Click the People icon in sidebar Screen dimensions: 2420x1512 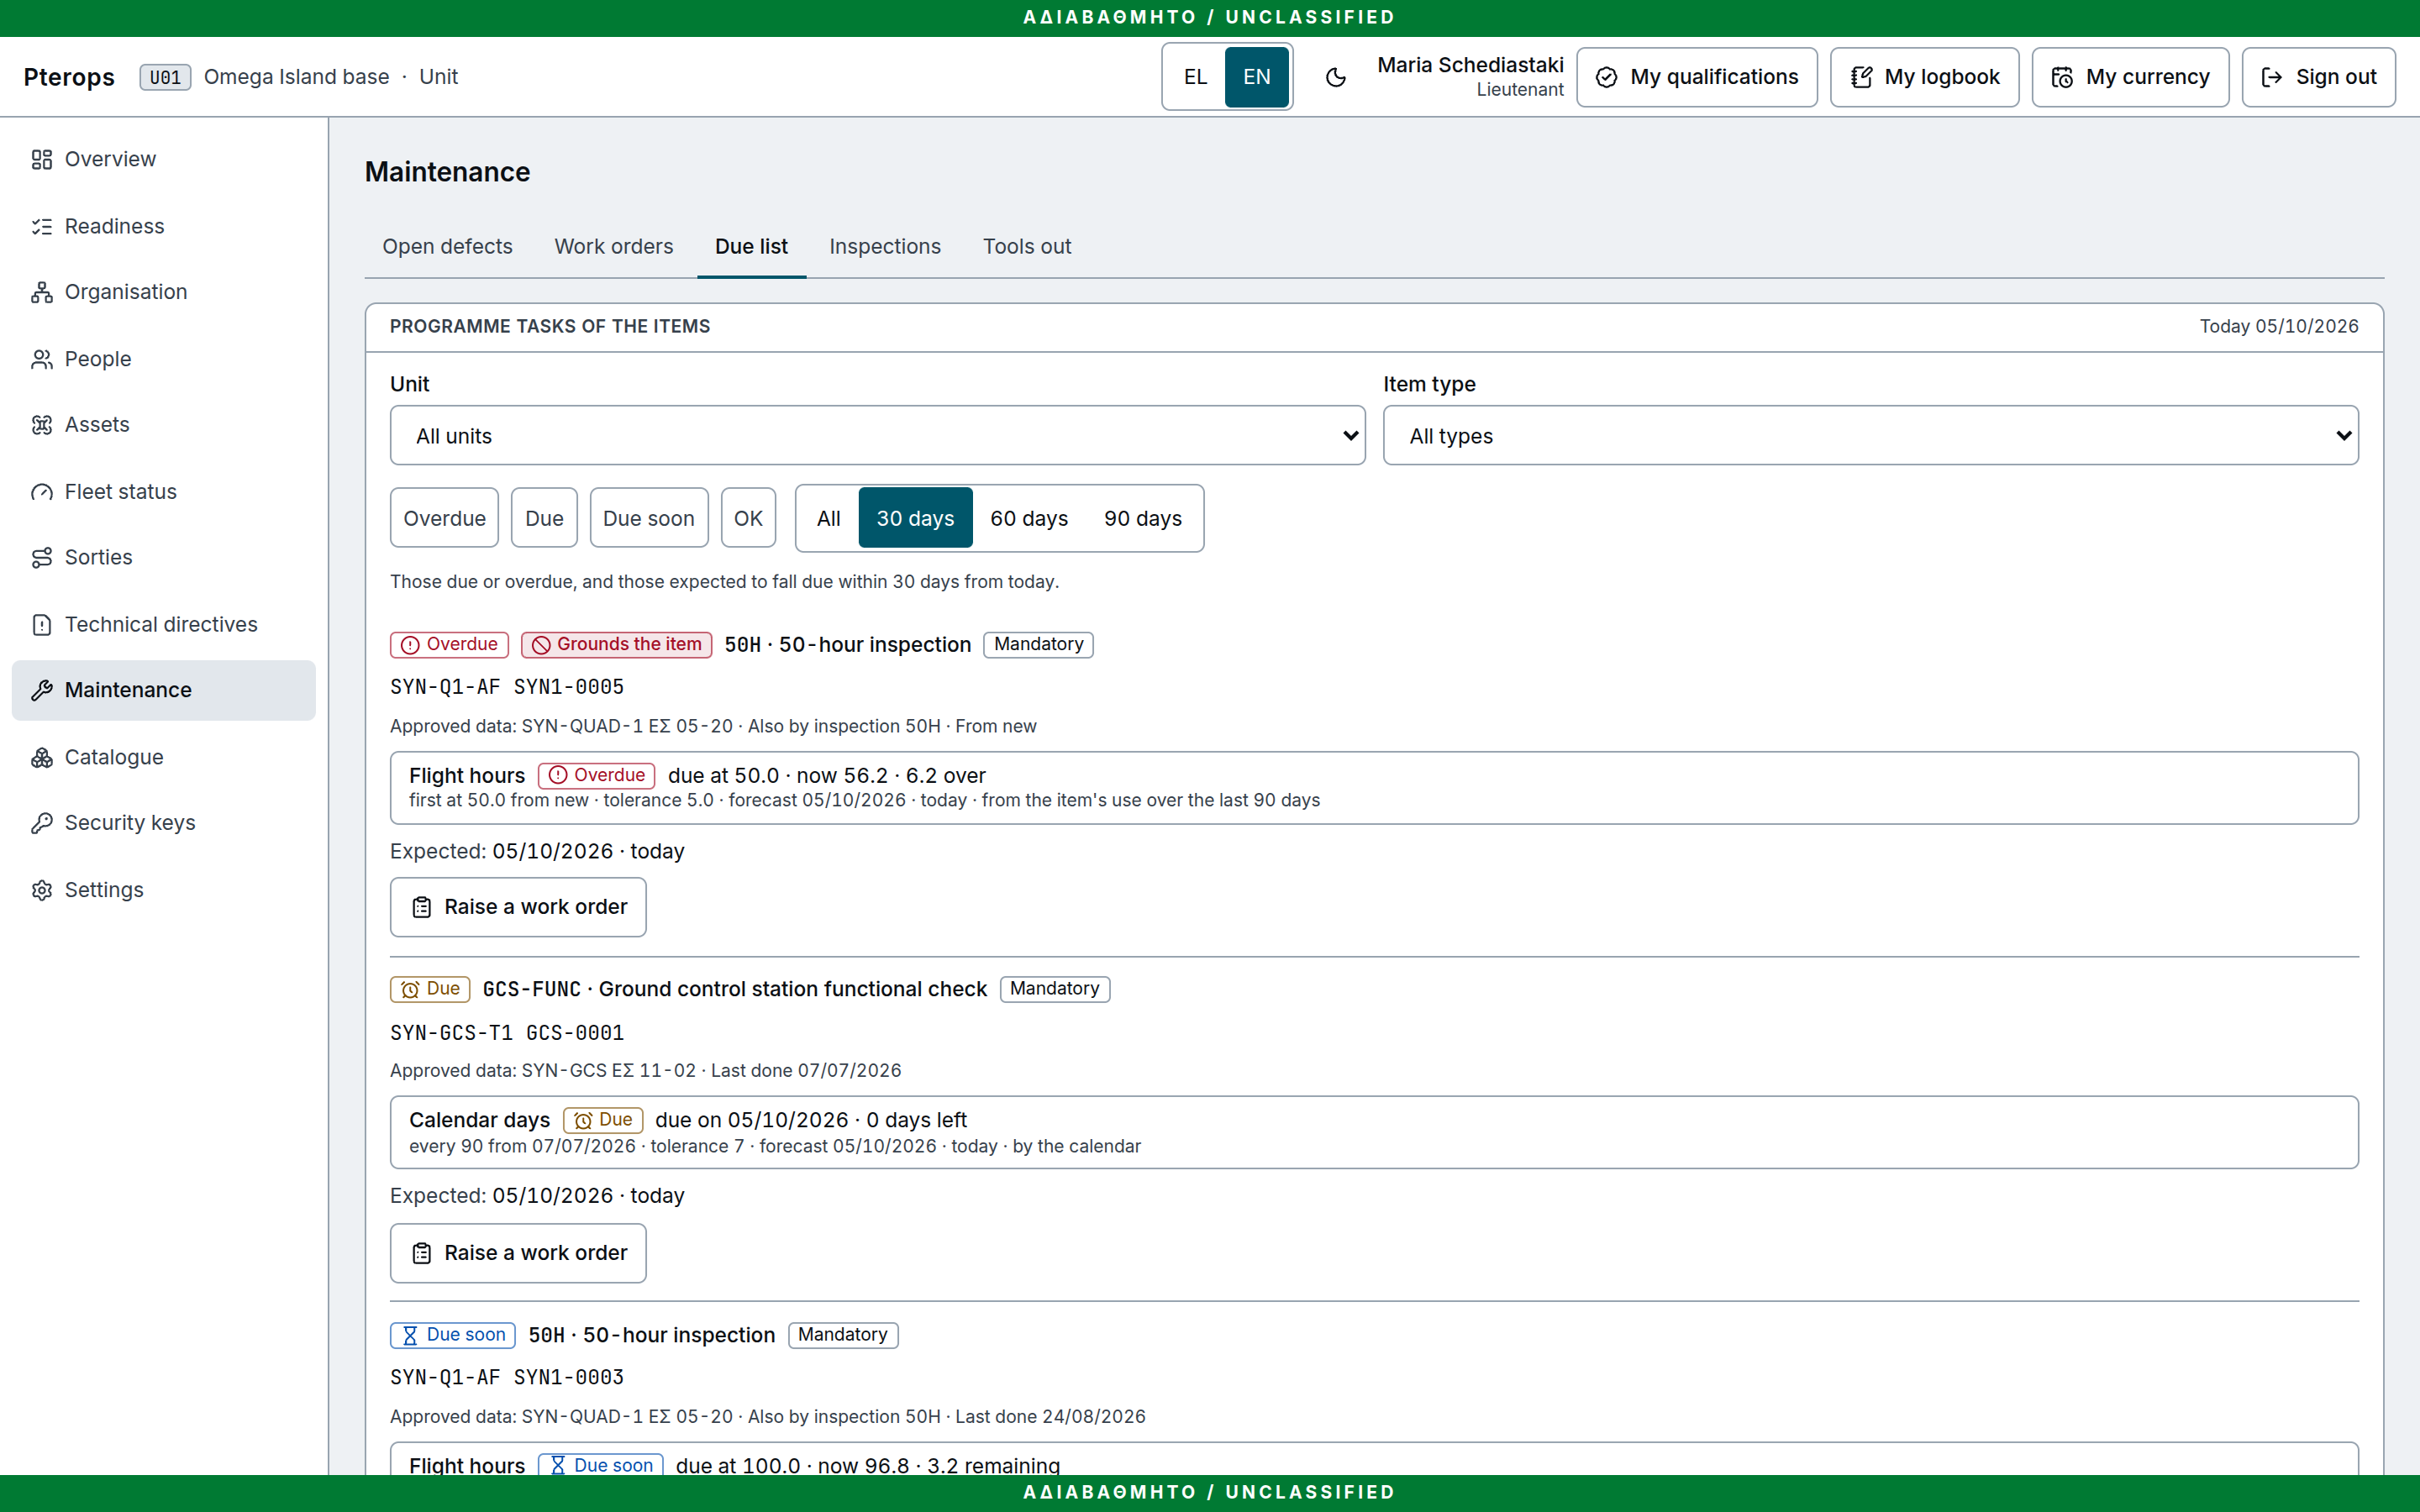click(x=41, y=359)
